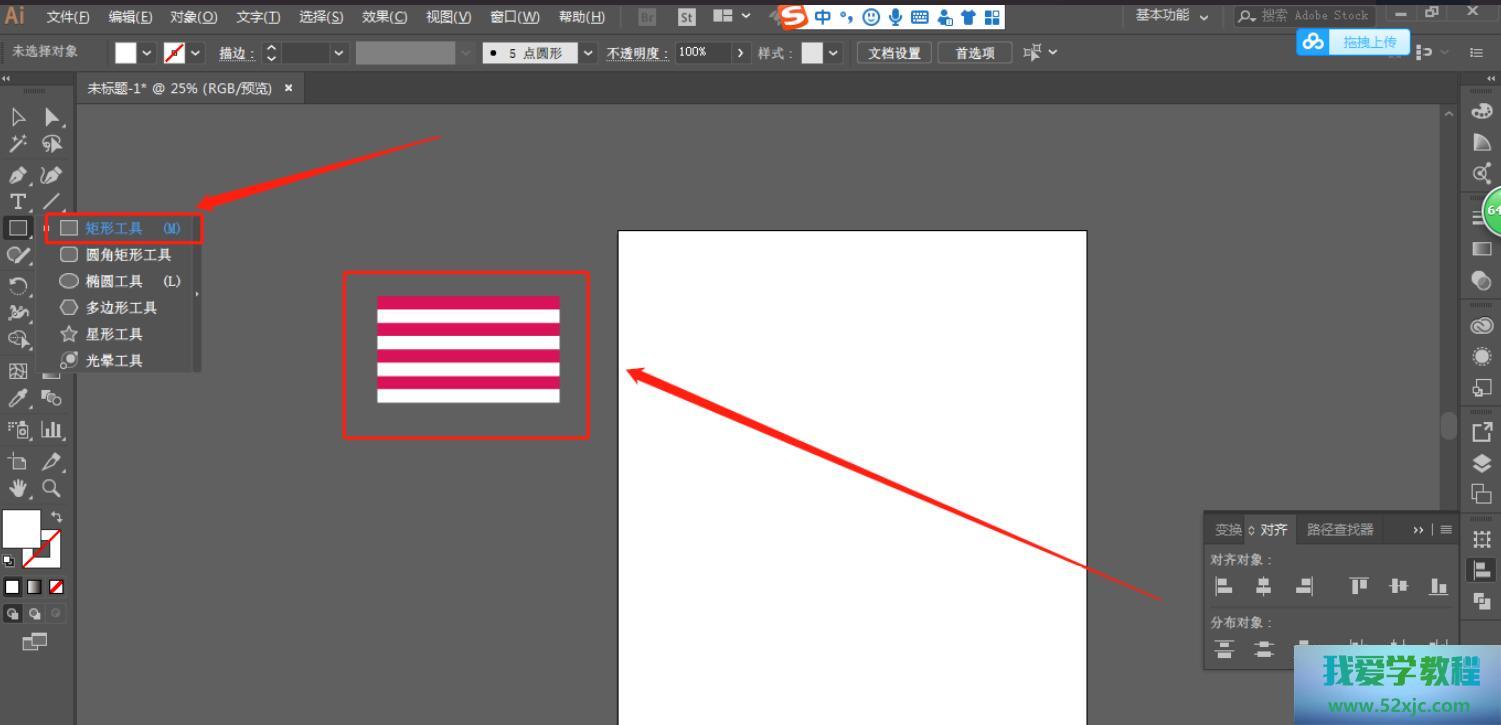Pick the Magic Wand tool

pos(18,145)
